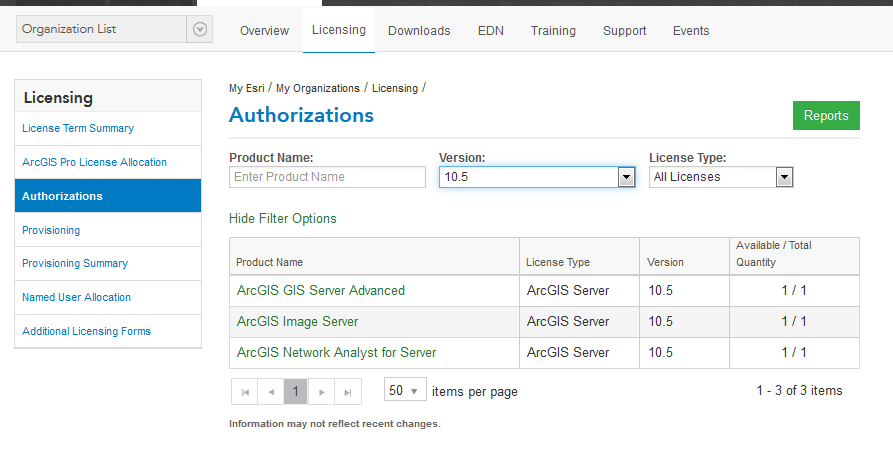This screenshot has height=452, width=893.
Task: Go to next page arrow
Action: pos(321,391)
